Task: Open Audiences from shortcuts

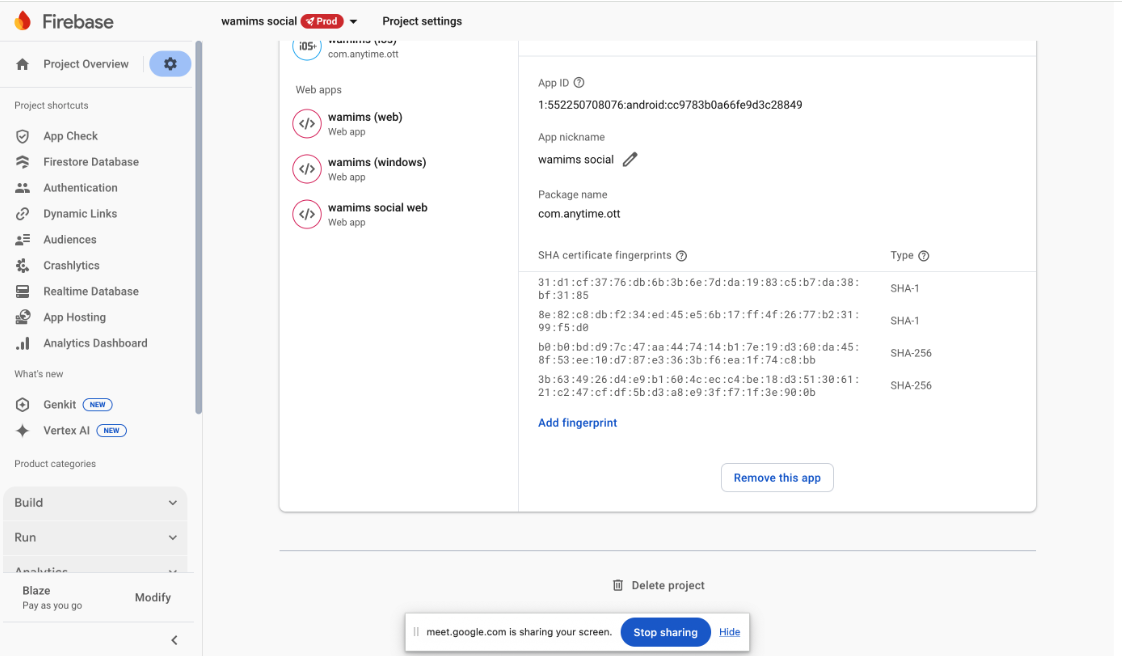Action: [x=69, y=239]
